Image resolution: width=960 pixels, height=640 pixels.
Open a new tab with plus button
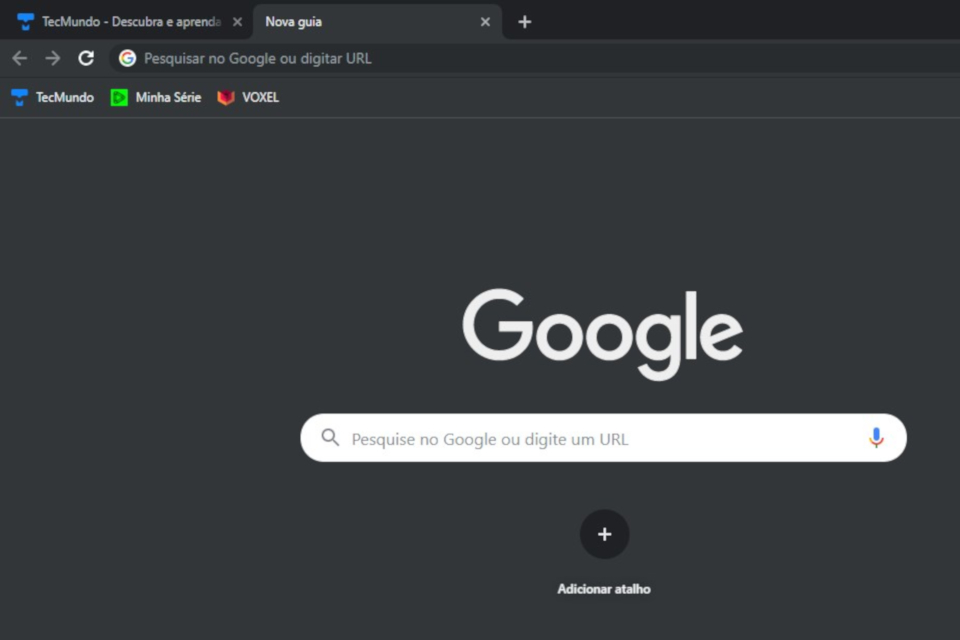524,21
